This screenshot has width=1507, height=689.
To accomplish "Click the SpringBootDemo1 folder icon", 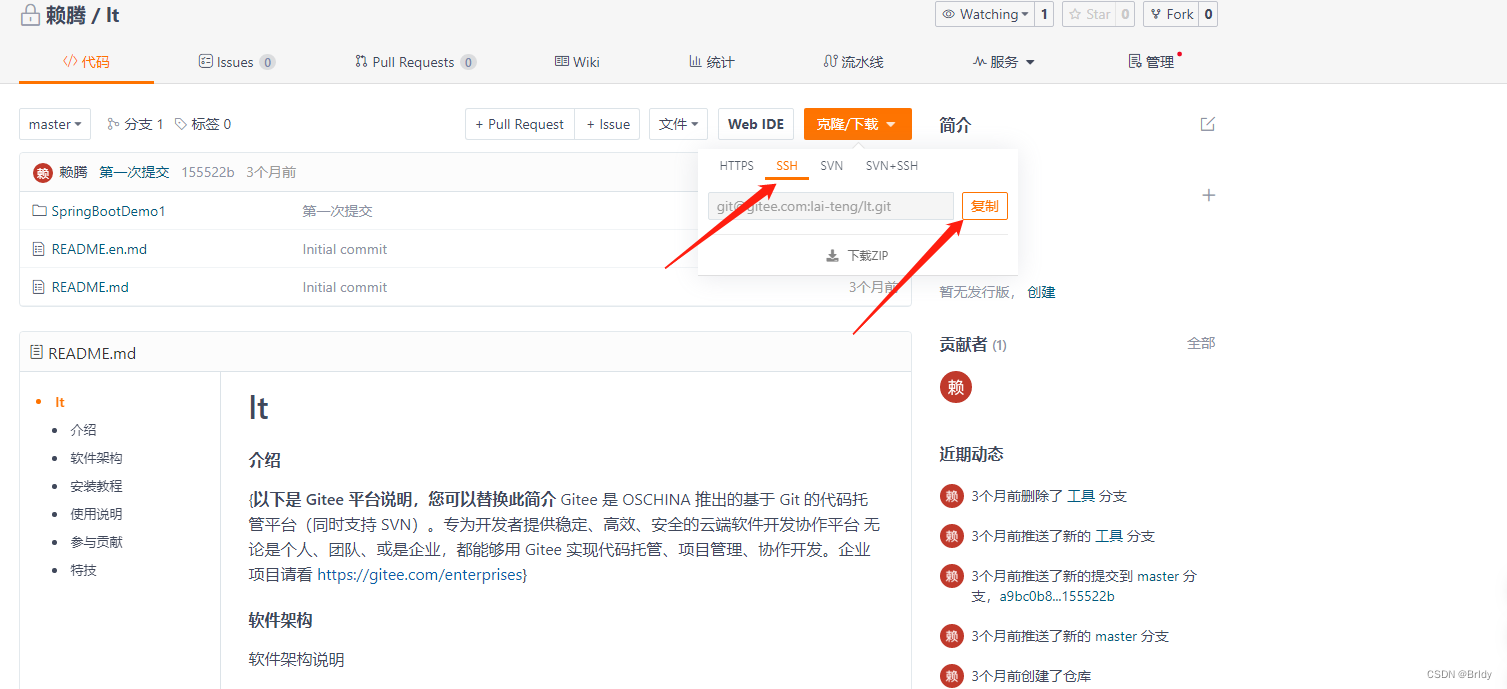I will point(39,211).
